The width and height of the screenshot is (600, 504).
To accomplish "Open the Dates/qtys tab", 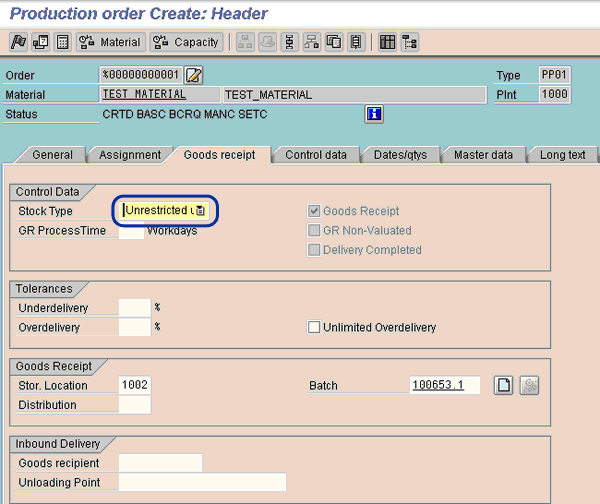I will (400, 155).
